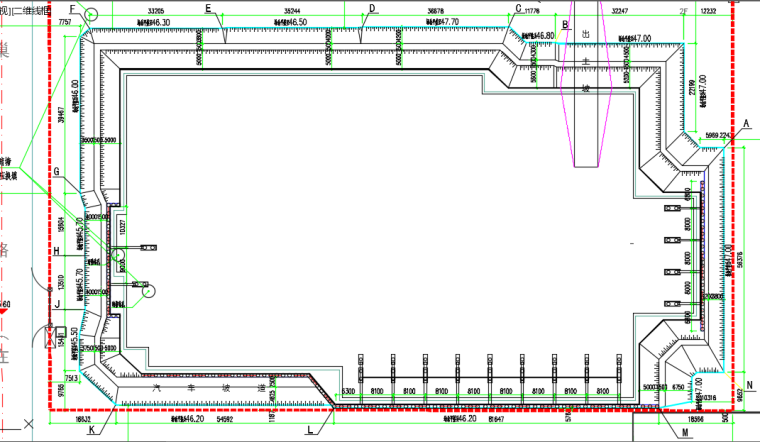Image resolution: width=760 pixels, height=442 pixels.
Task: Select section label A on right edge
Action: [x=745, y=122]
